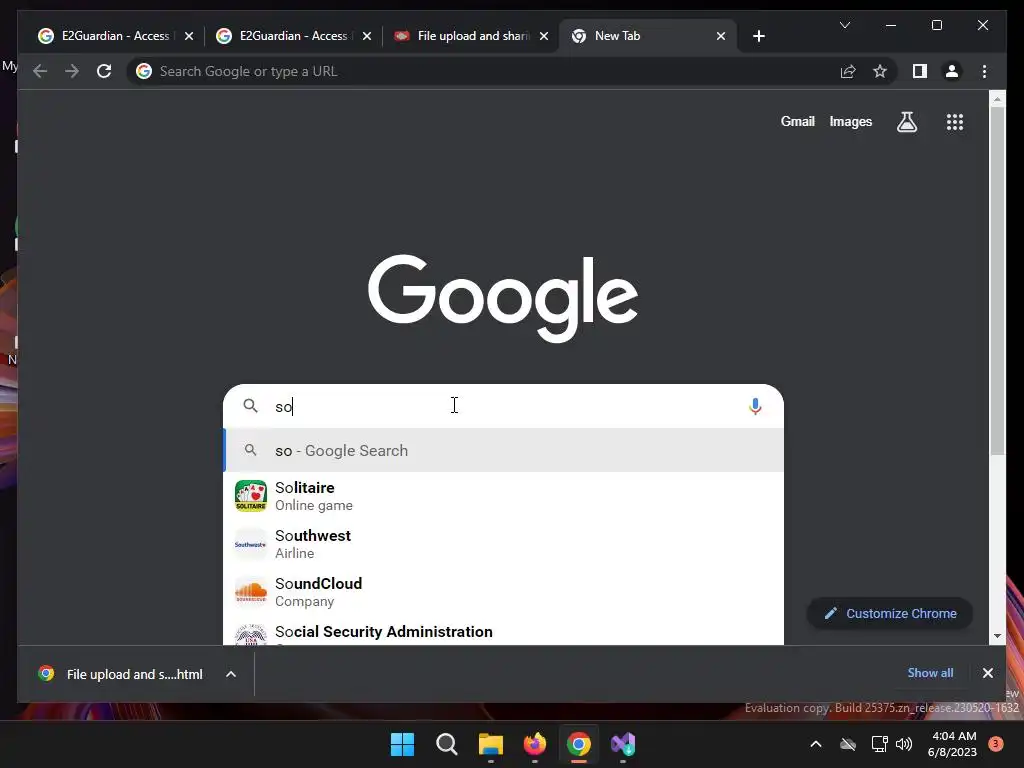The image size is (1024, 768).
Task: Open the Search Labs flask icon
Action: point(906,121)
